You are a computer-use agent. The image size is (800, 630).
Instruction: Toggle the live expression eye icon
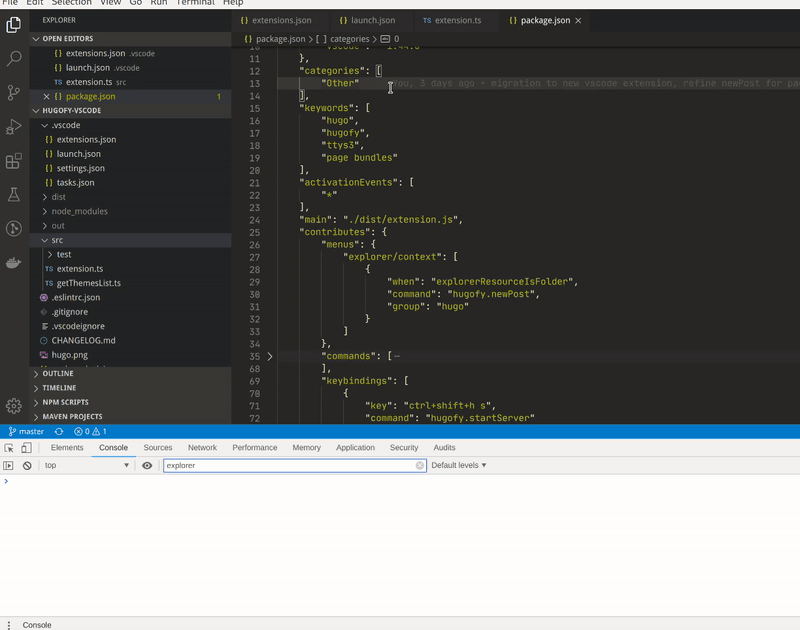147,465
